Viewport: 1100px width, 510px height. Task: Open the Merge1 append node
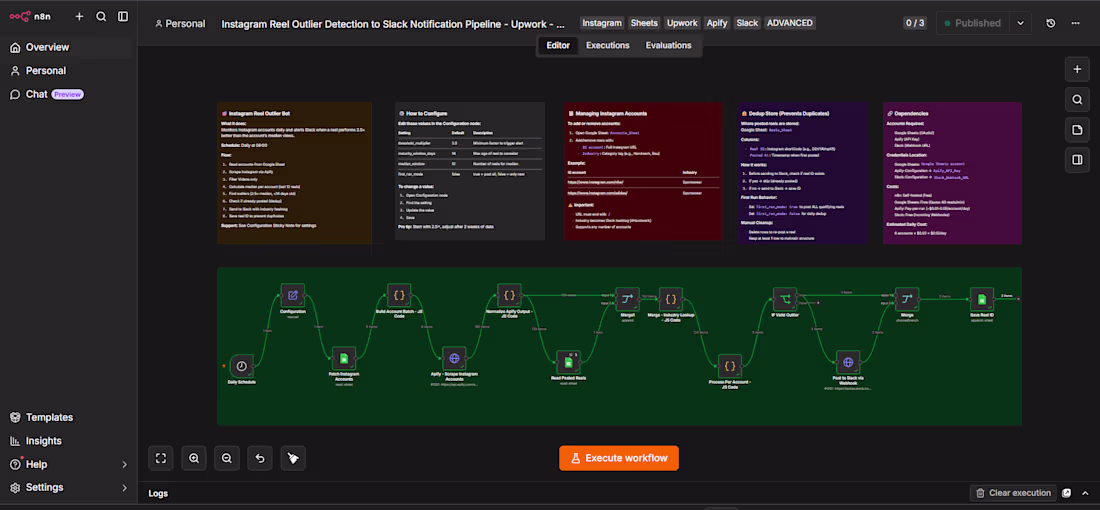click(627, 299)
